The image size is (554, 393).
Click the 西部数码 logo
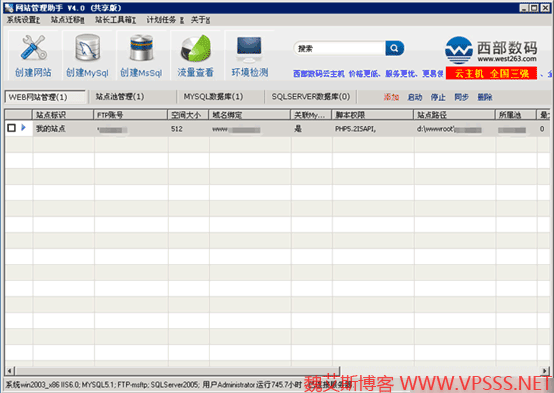[491, 50]
